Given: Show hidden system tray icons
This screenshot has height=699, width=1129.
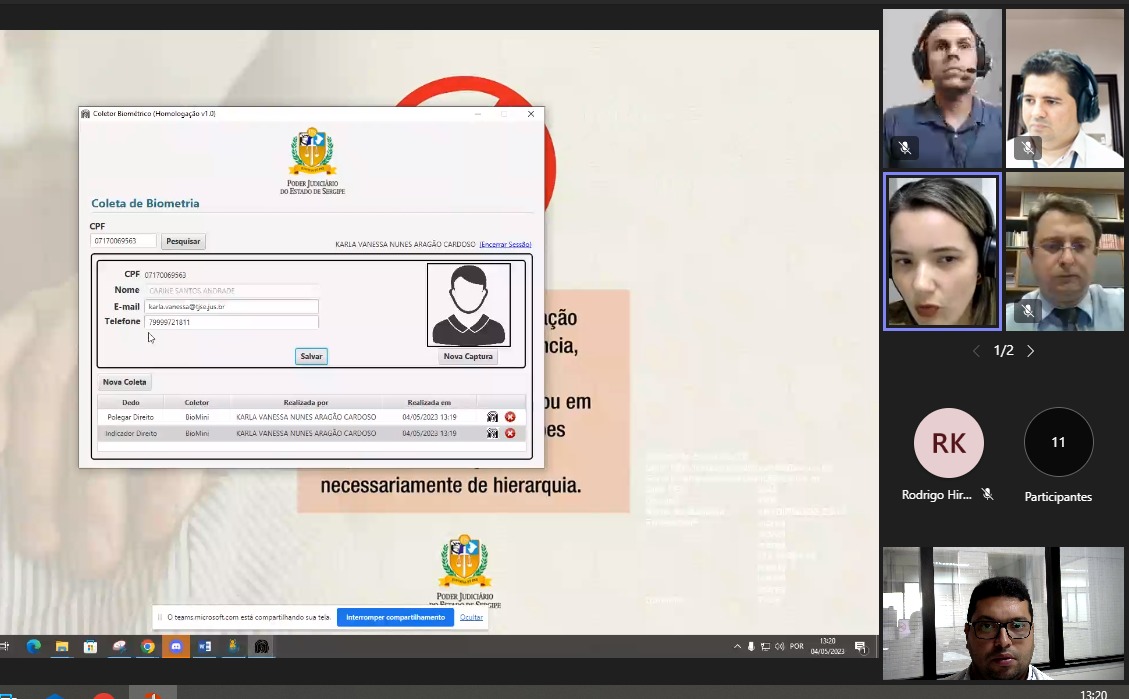Looking at the screenshot, I should (x=737, y=647).
